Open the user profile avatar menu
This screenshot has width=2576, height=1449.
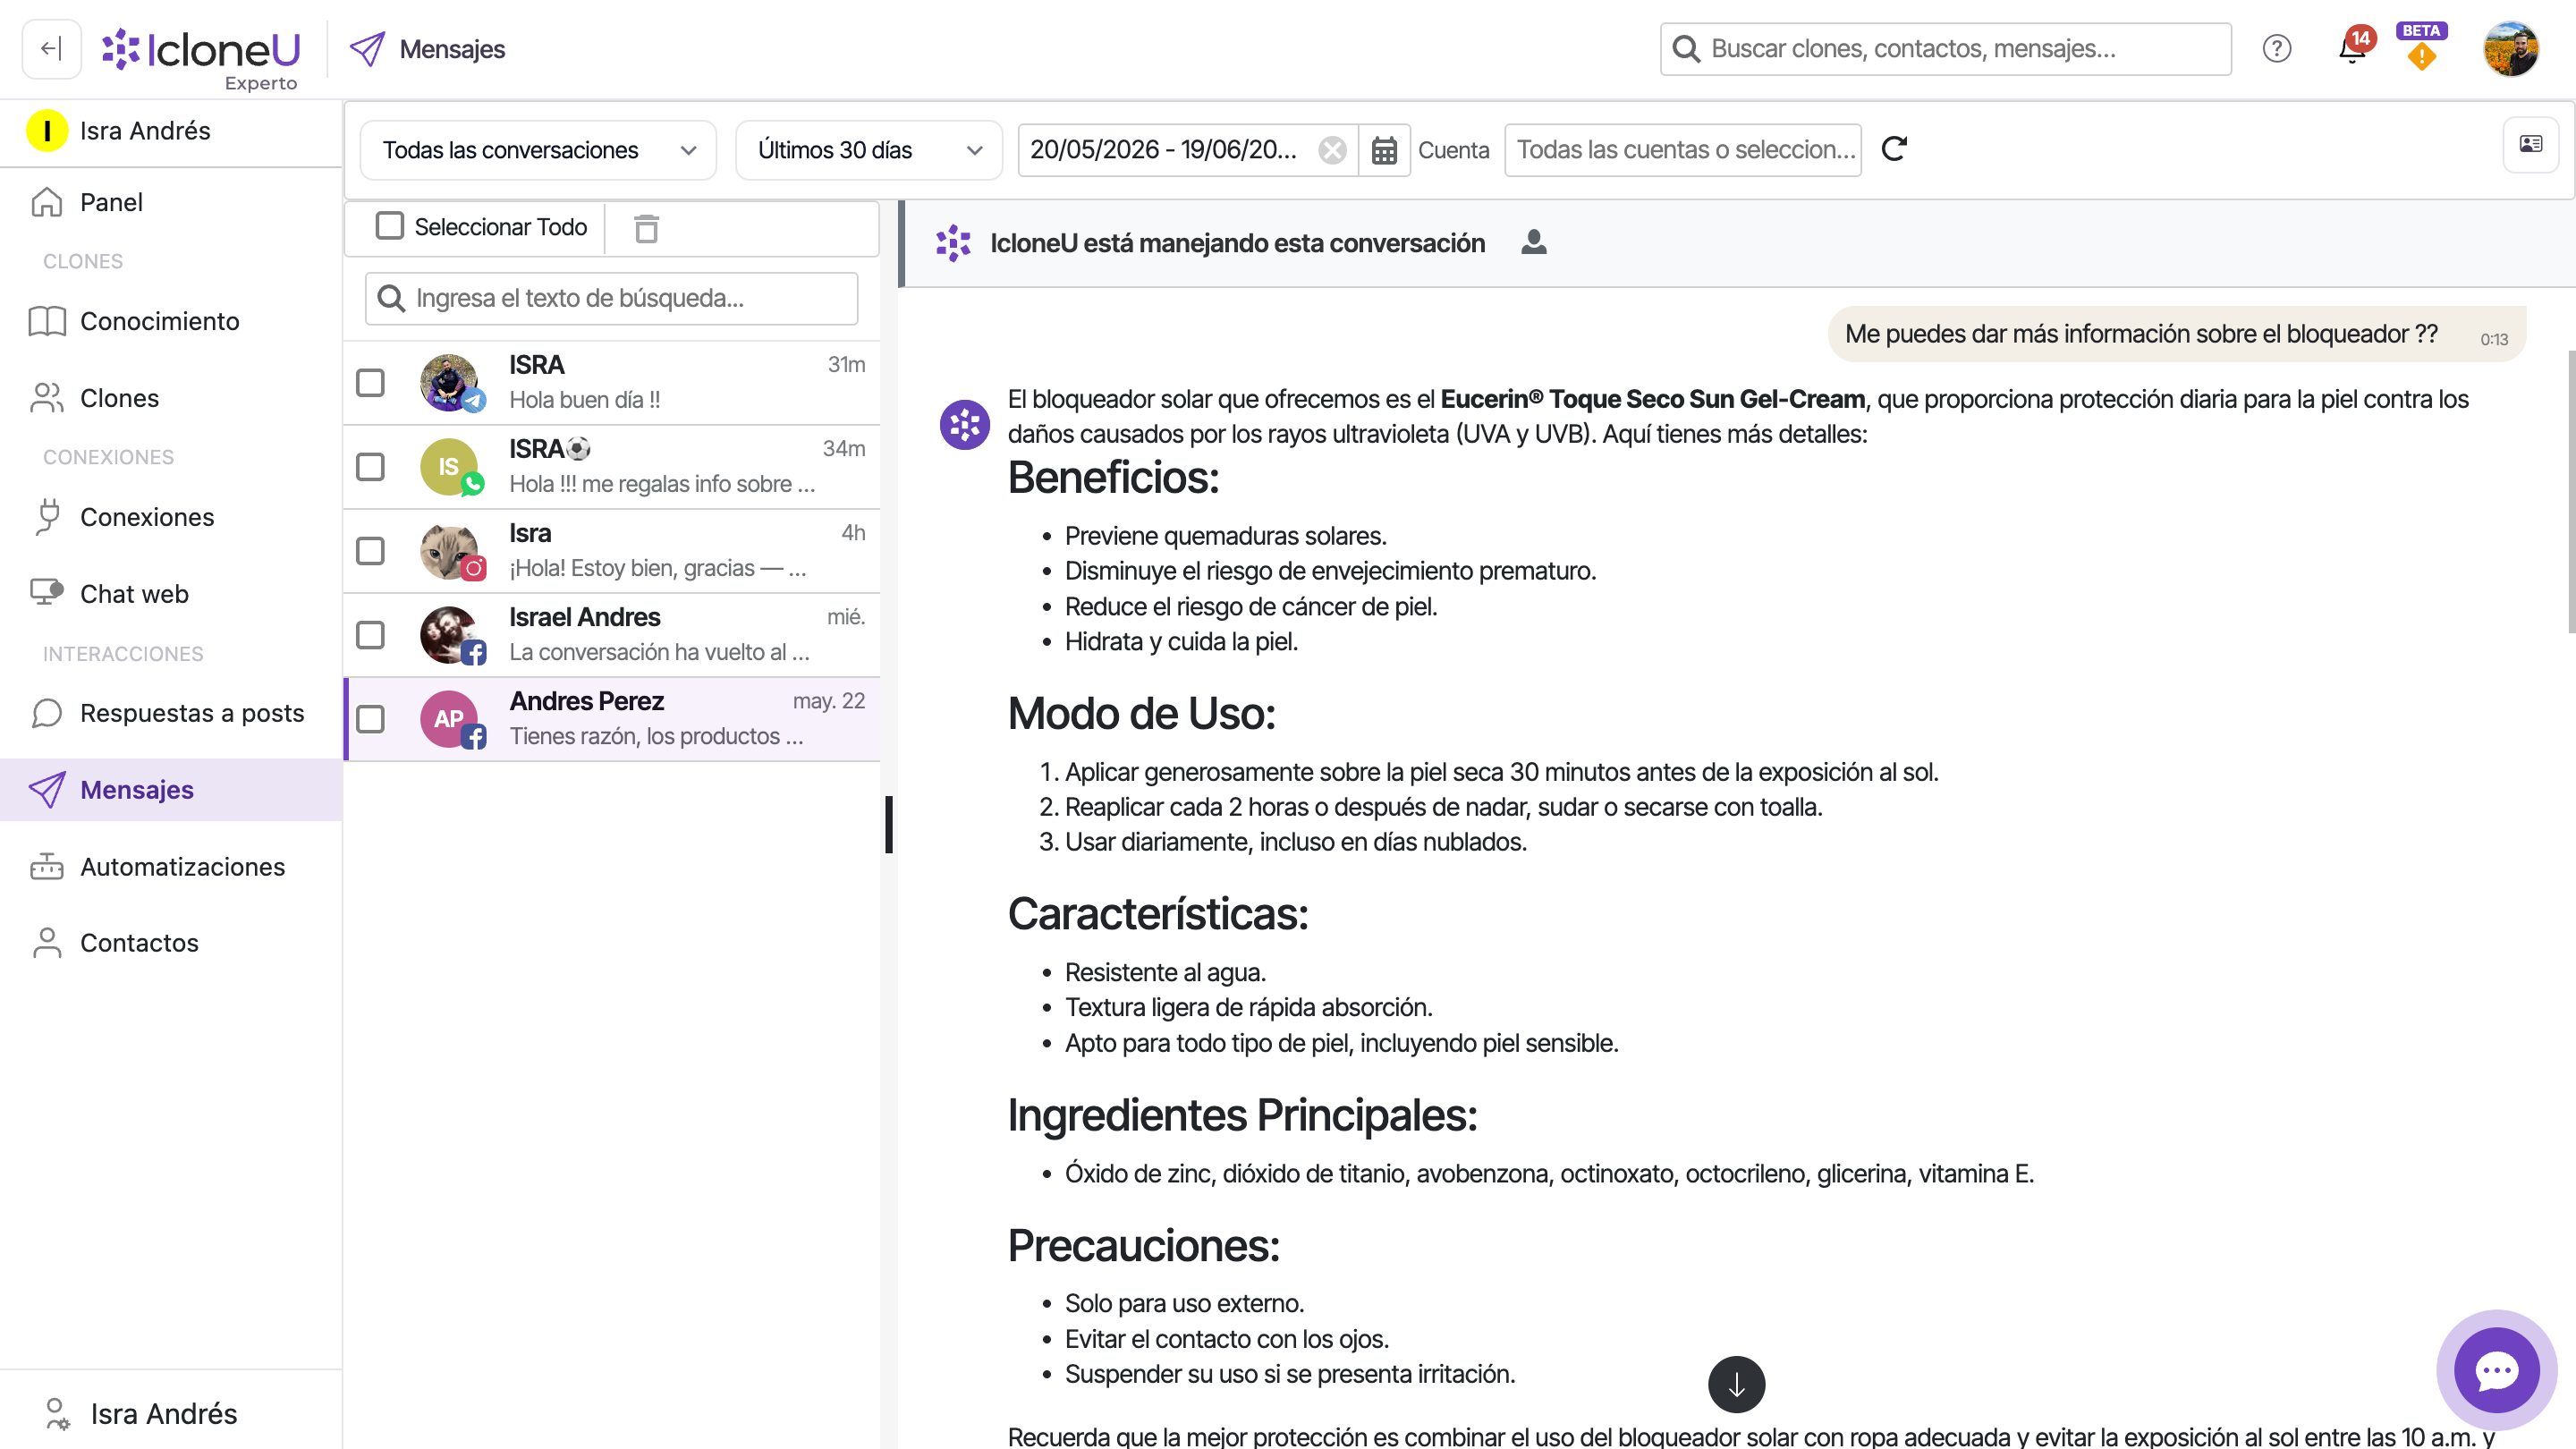tap(2511, 48)
